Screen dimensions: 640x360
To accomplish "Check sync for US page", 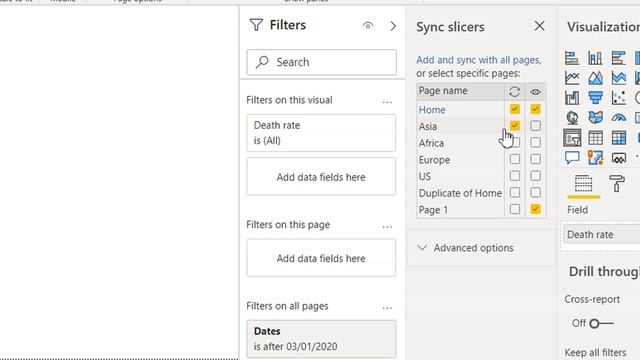I will [514, 176].
